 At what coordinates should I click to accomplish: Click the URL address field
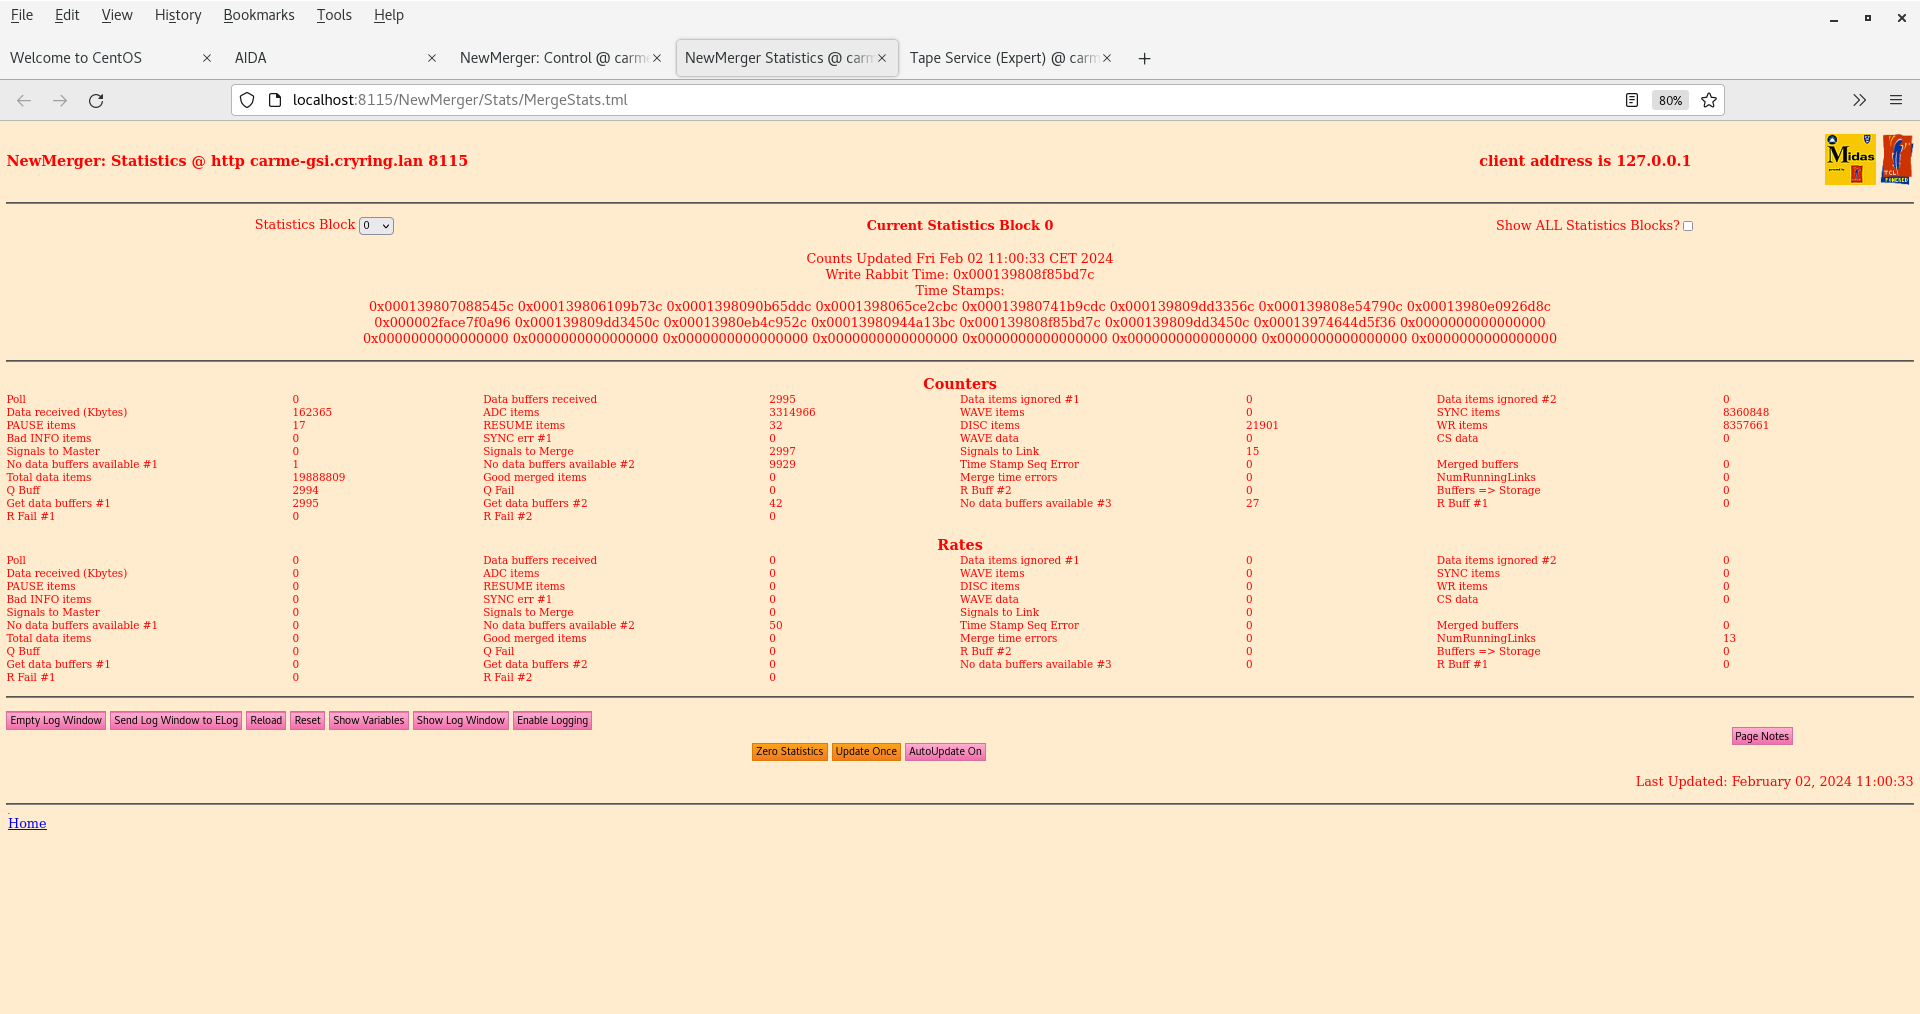[x=900, y=100]
